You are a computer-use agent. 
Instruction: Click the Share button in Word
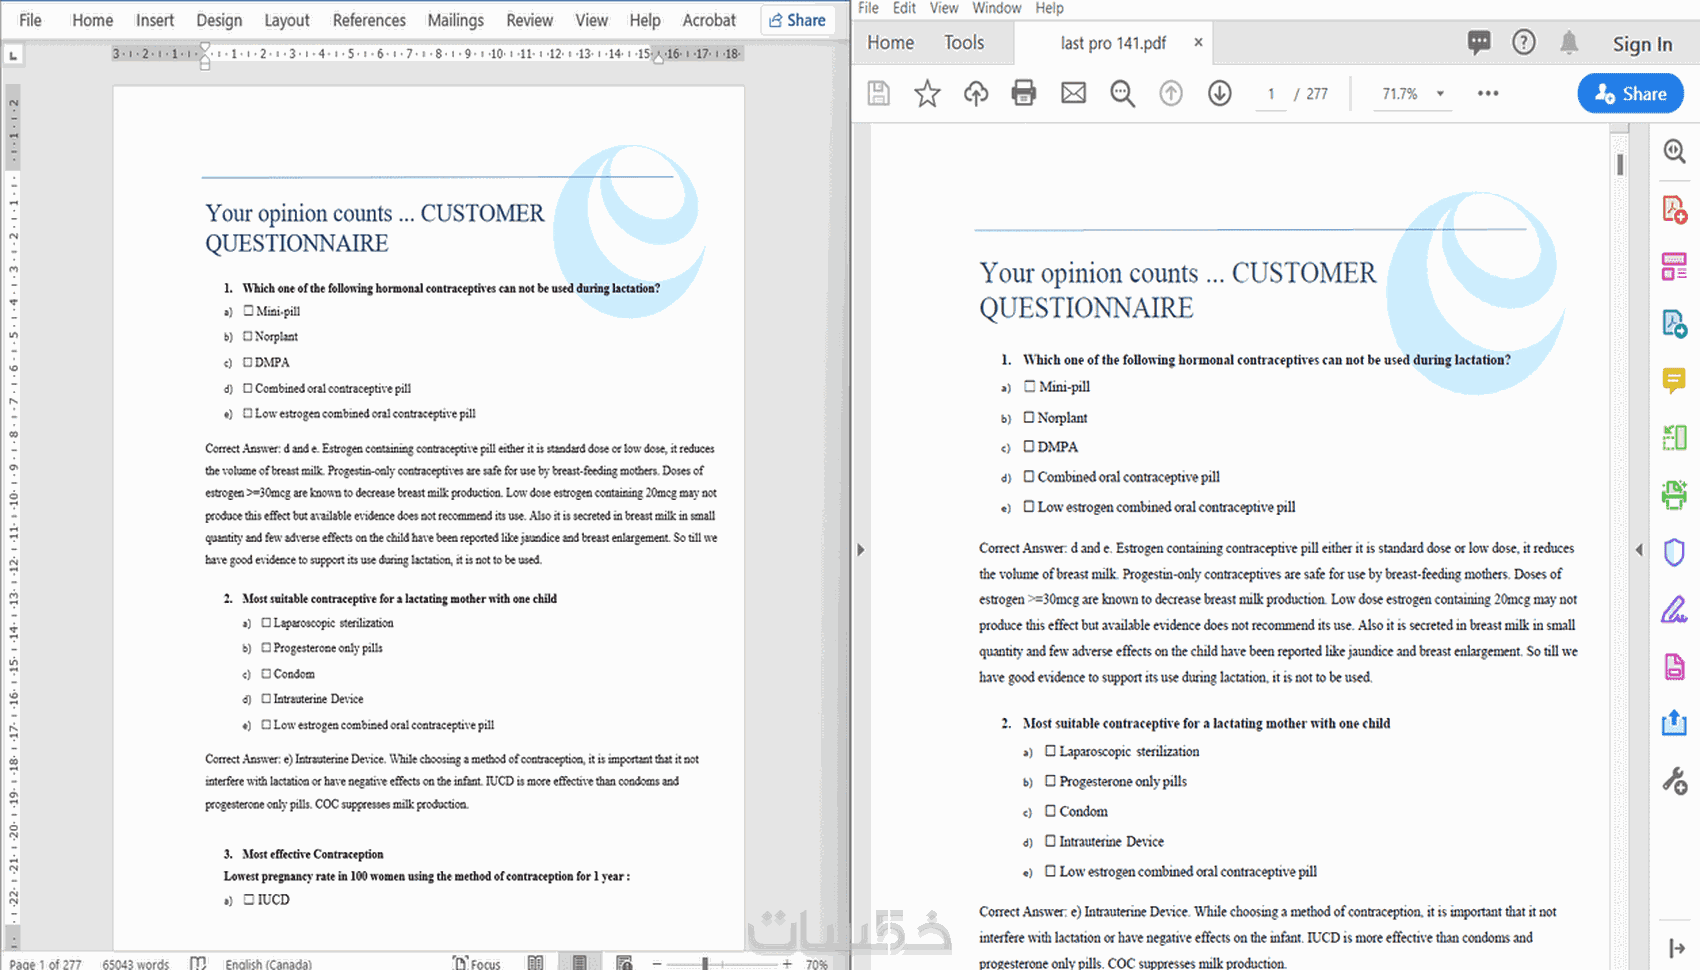point(798,20)
